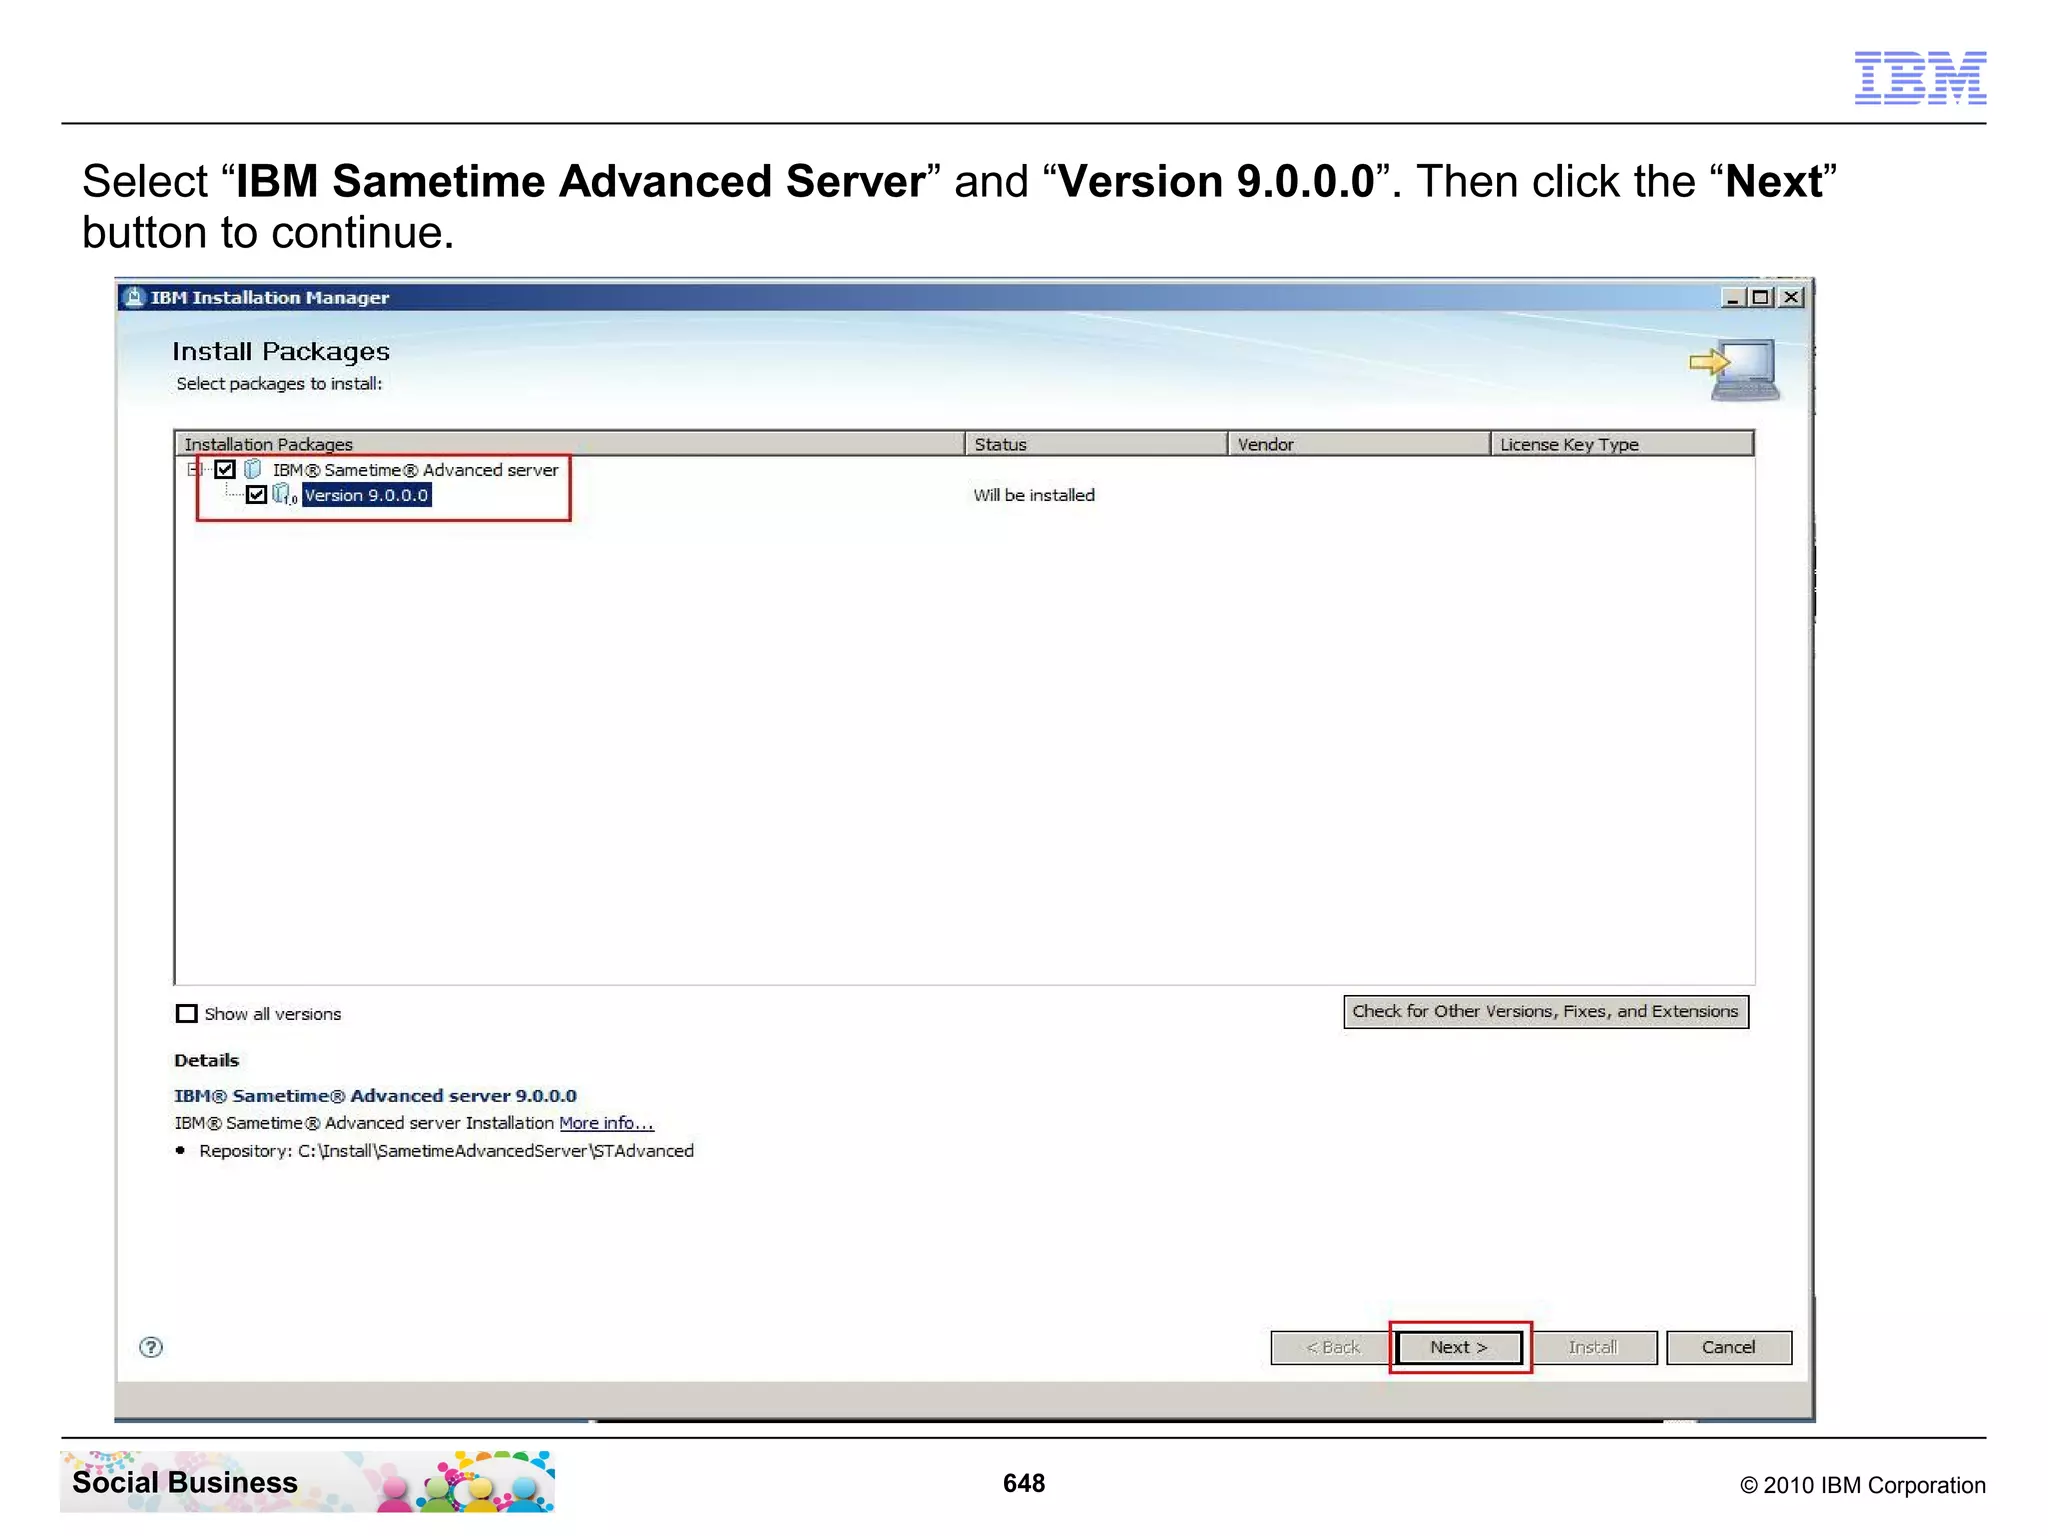
Task: Click the disabled < Back button
Action: click(1332, 1347)
